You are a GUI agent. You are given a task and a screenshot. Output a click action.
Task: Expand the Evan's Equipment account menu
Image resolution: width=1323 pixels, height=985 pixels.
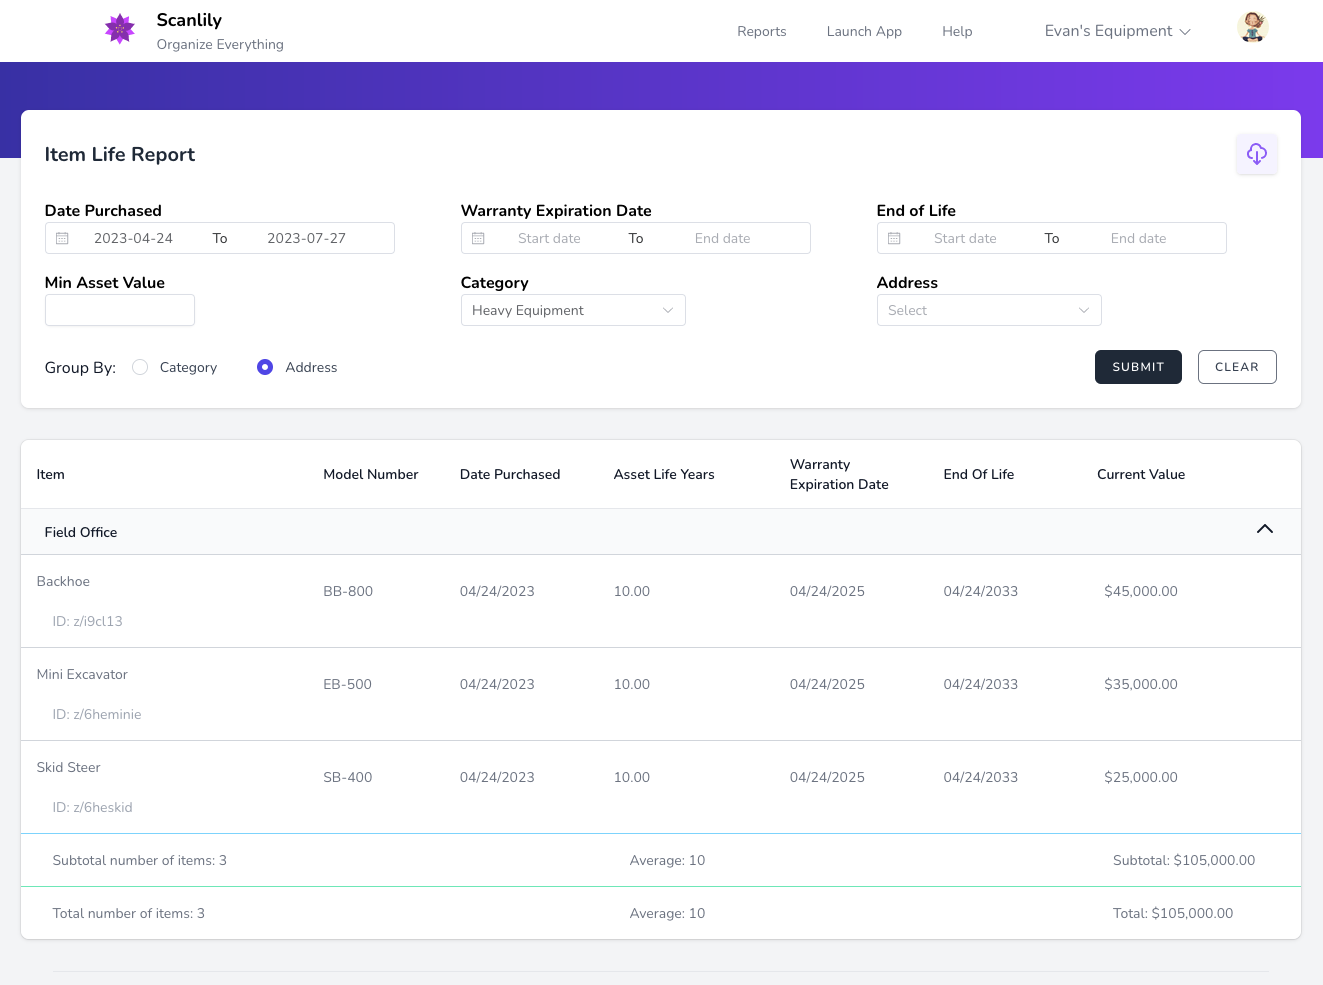[x=1116, y=31]
